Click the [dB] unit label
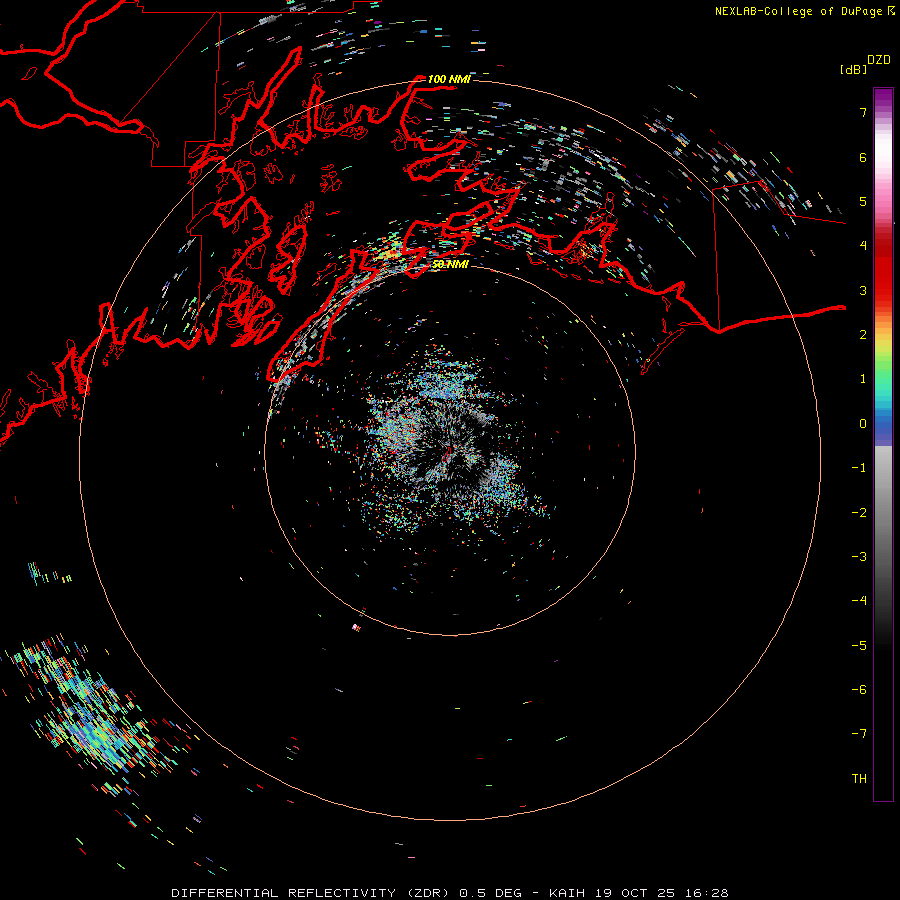The height and width of the screenshot is (900, 900). [x=854, y=69]
